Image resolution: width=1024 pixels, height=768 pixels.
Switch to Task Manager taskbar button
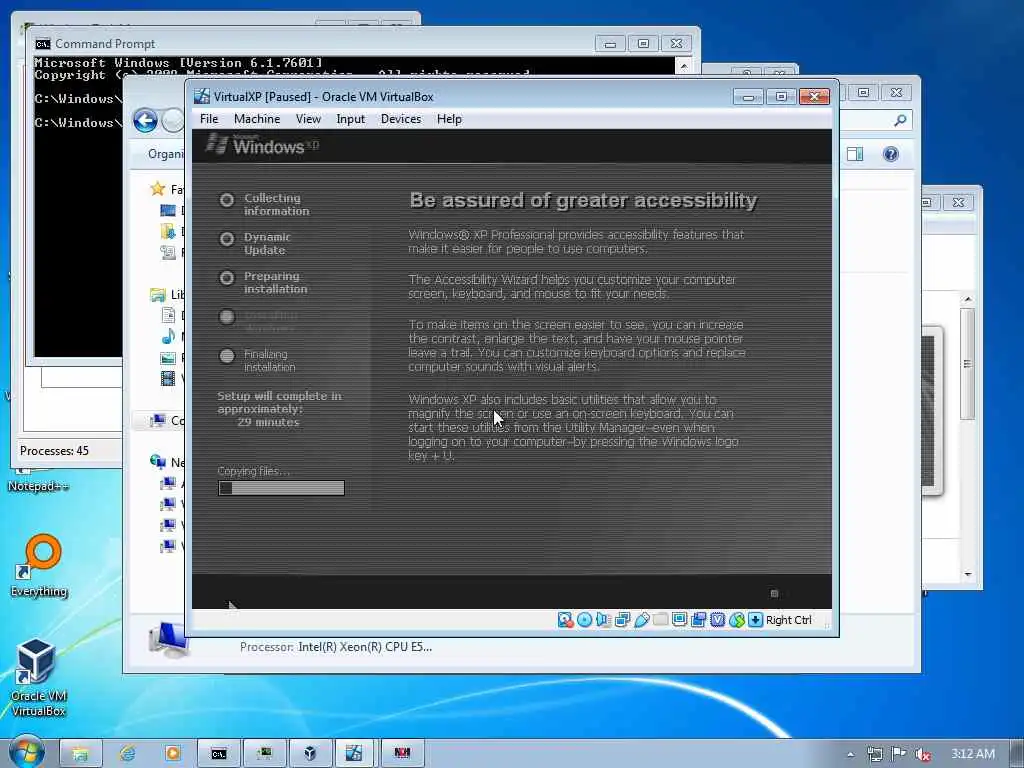264,754
